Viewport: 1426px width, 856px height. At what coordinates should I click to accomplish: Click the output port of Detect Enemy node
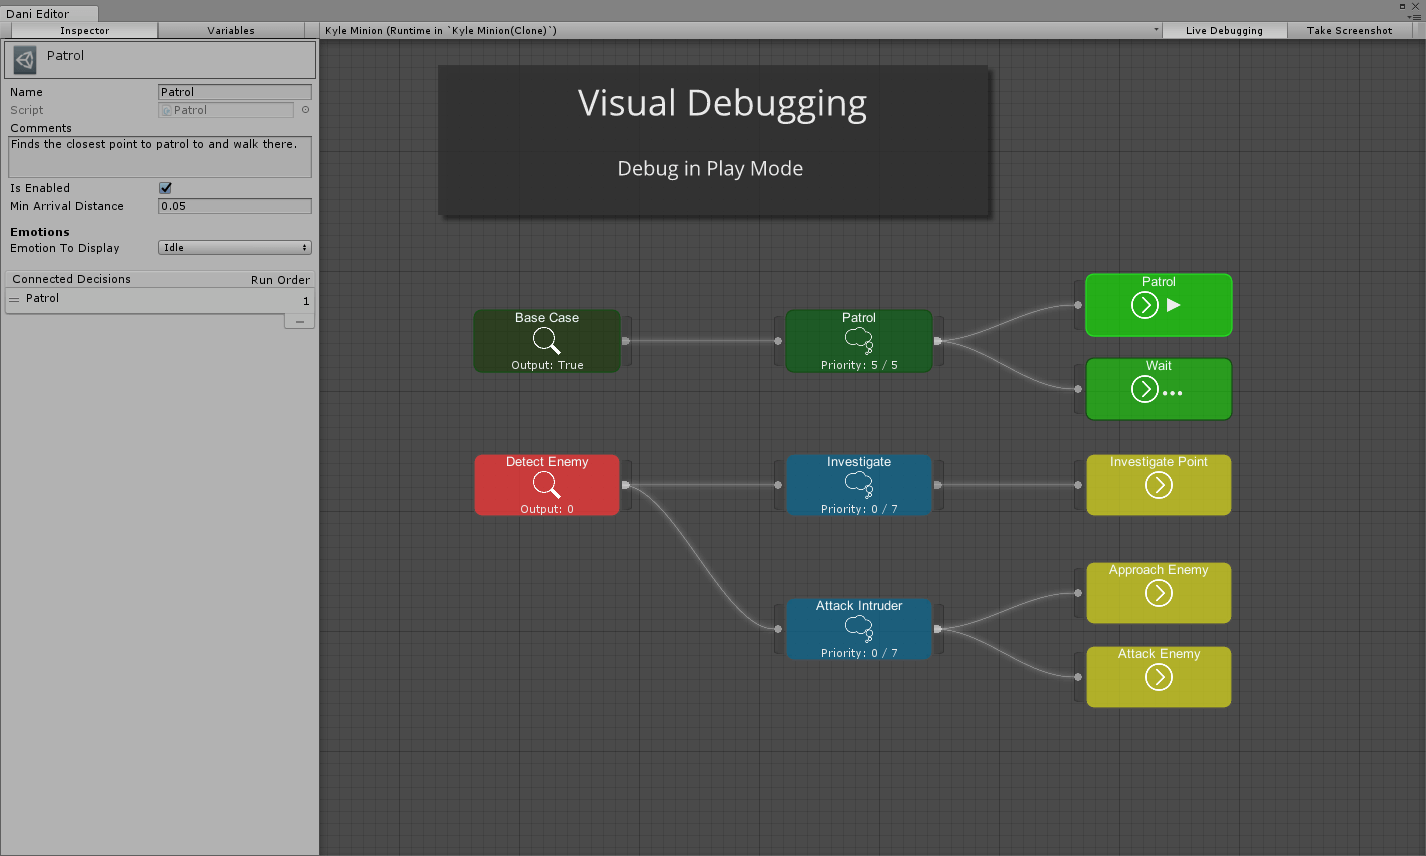coord(626,485)
